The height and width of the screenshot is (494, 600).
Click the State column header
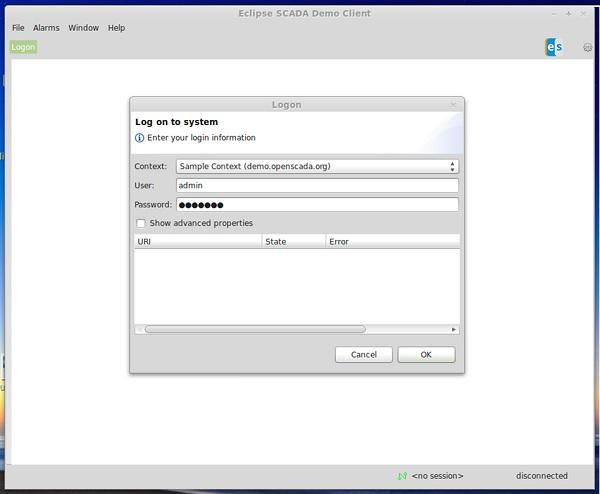294,241
